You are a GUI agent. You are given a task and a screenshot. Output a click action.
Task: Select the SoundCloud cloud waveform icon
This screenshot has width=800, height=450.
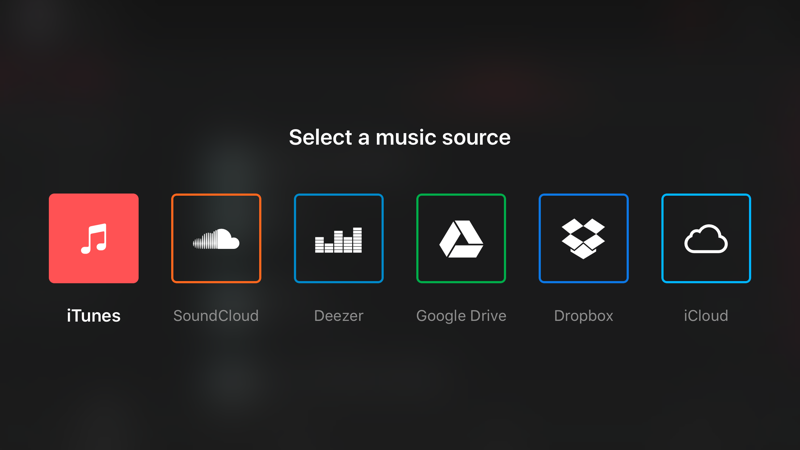point(216,239)
